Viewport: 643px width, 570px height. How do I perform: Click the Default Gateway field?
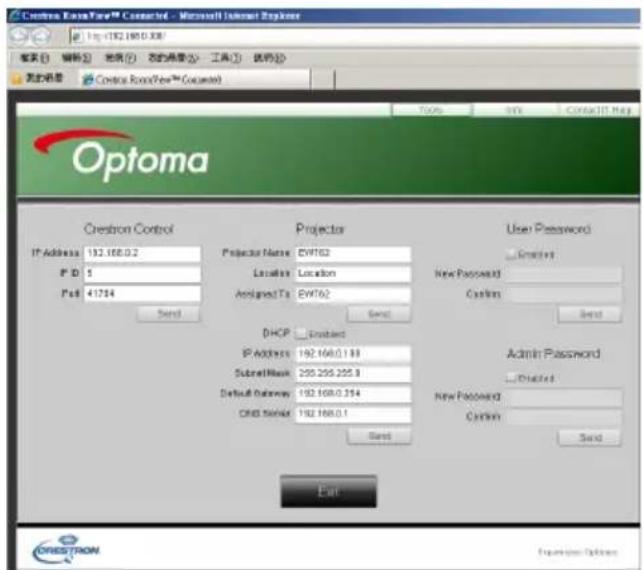pyautogui.click(x=353, y=394)
